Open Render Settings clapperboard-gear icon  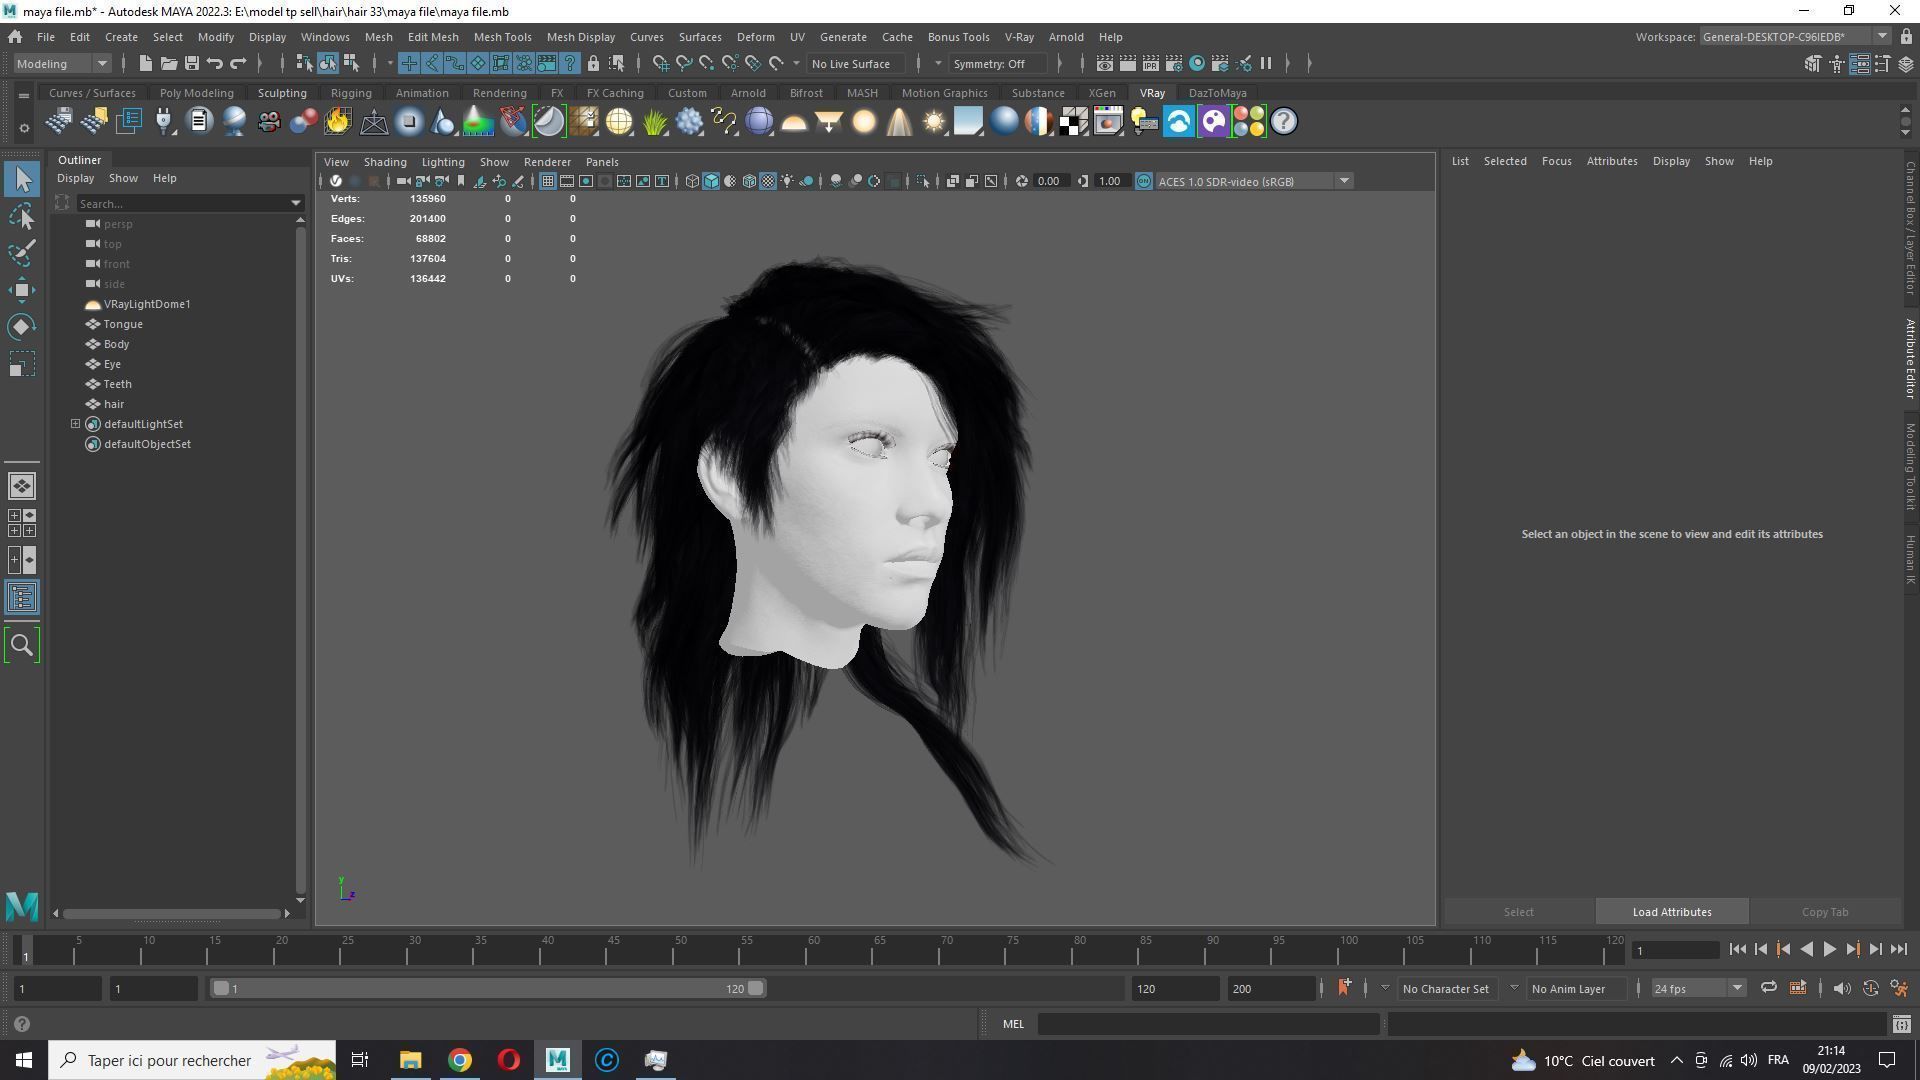click(x=1173, y=63)
